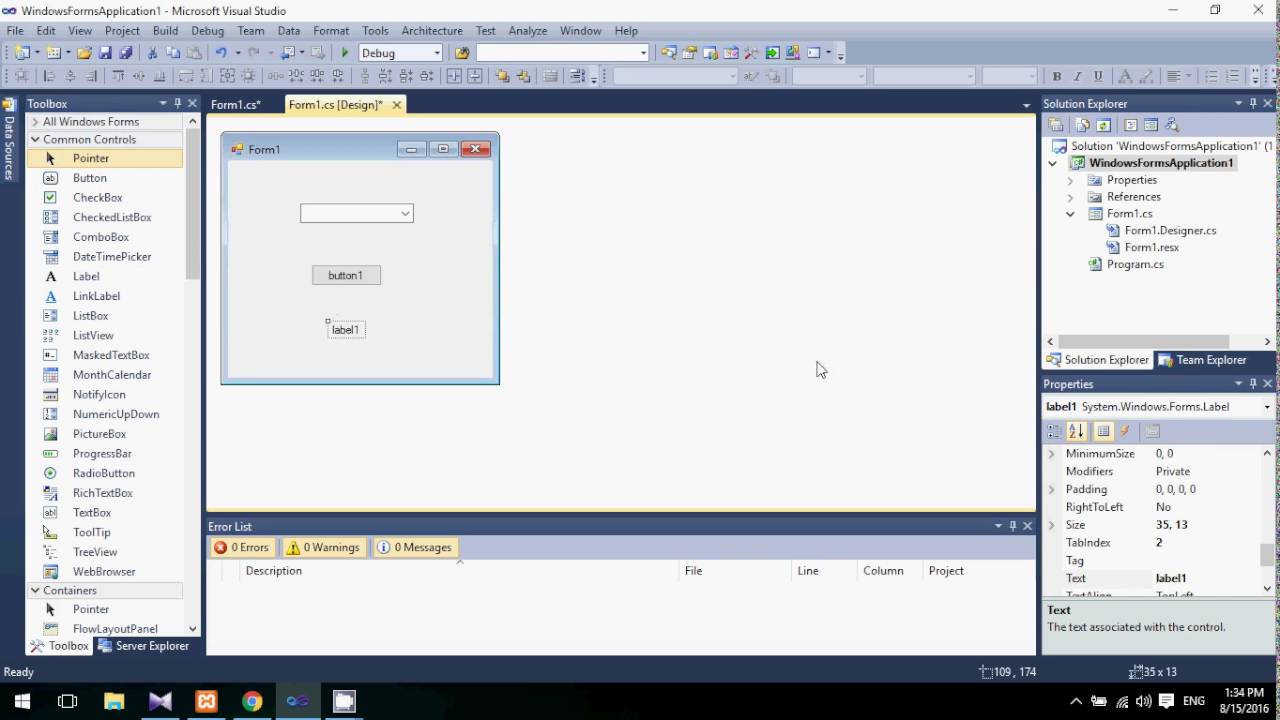Click the Bold formatting icon
Screen dimensions: 1280x720
pos(1056,76)
